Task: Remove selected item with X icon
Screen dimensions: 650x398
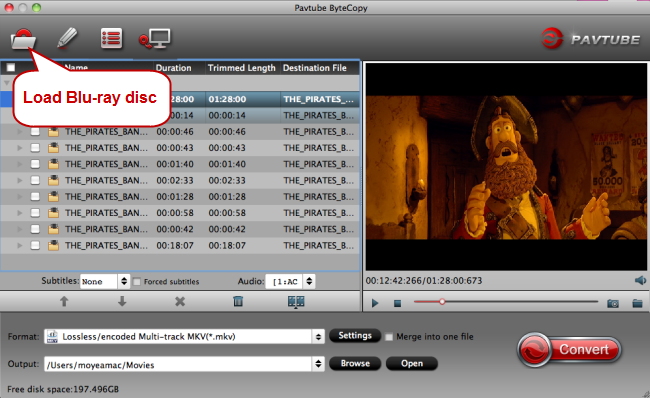Action: tap(180, 301)
